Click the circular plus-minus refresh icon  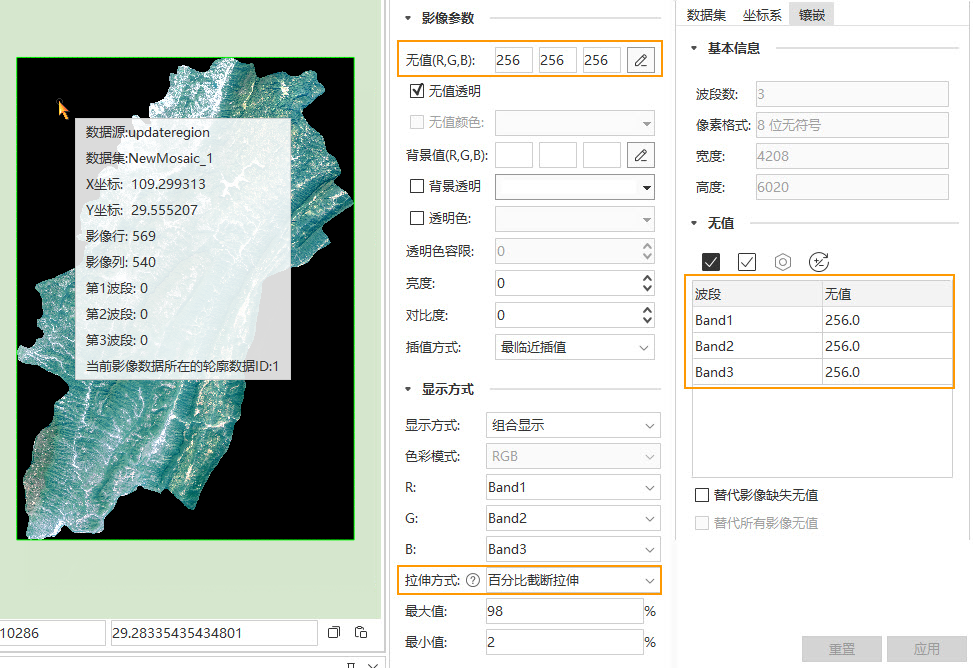pyautogui.click(x=819, y=262)
